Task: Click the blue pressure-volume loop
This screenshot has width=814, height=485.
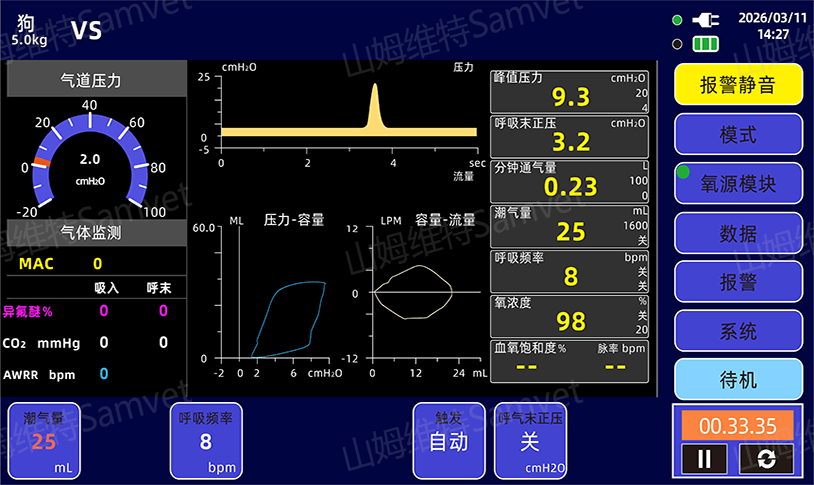Action: (x=289, y=319)
